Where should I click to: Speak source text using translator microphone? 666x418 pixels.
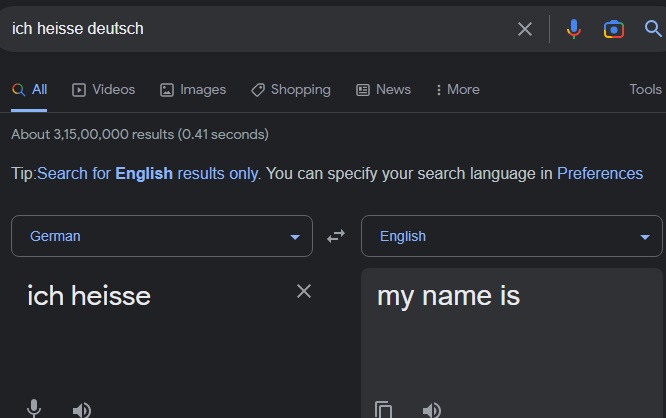pyautogui.click(x=34, y=410)
